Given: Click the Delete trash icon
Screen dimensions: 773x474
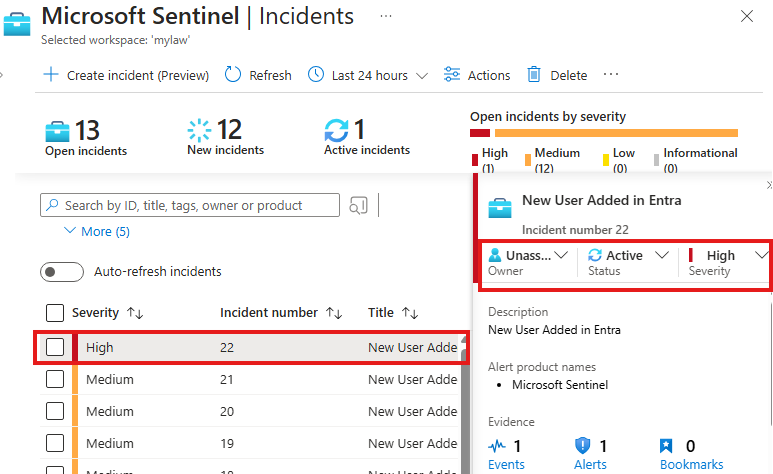Looking at the screenshot, I should tap(534, 75).
